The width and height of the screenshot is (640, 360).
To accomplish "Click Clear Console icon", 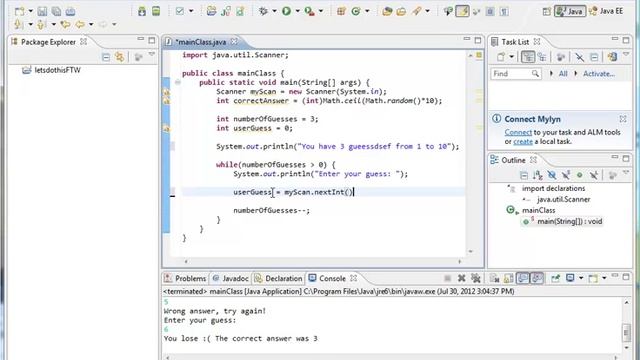I will (495, 278).
